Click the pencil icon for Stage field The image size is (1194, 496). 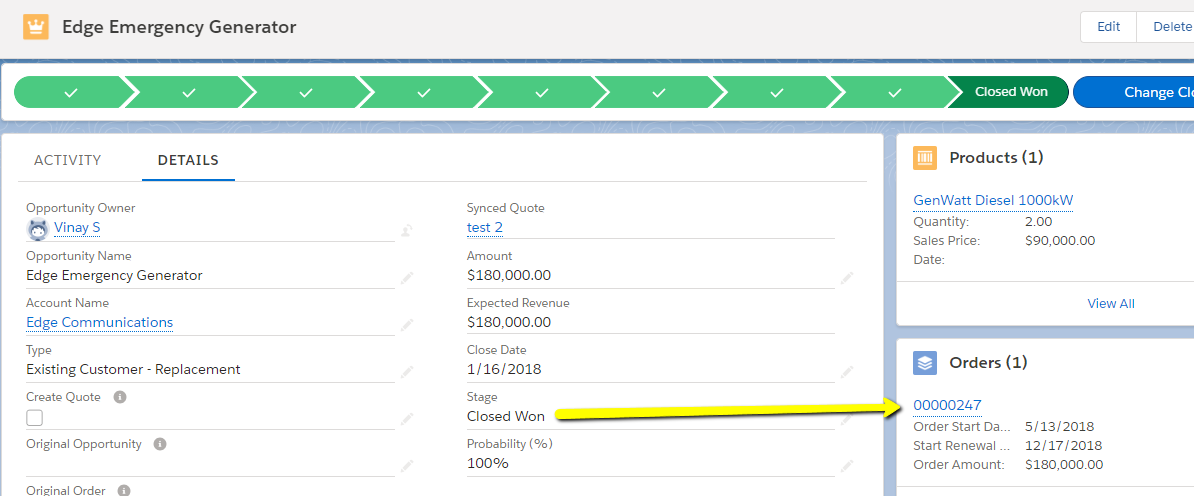pos(846,418)
